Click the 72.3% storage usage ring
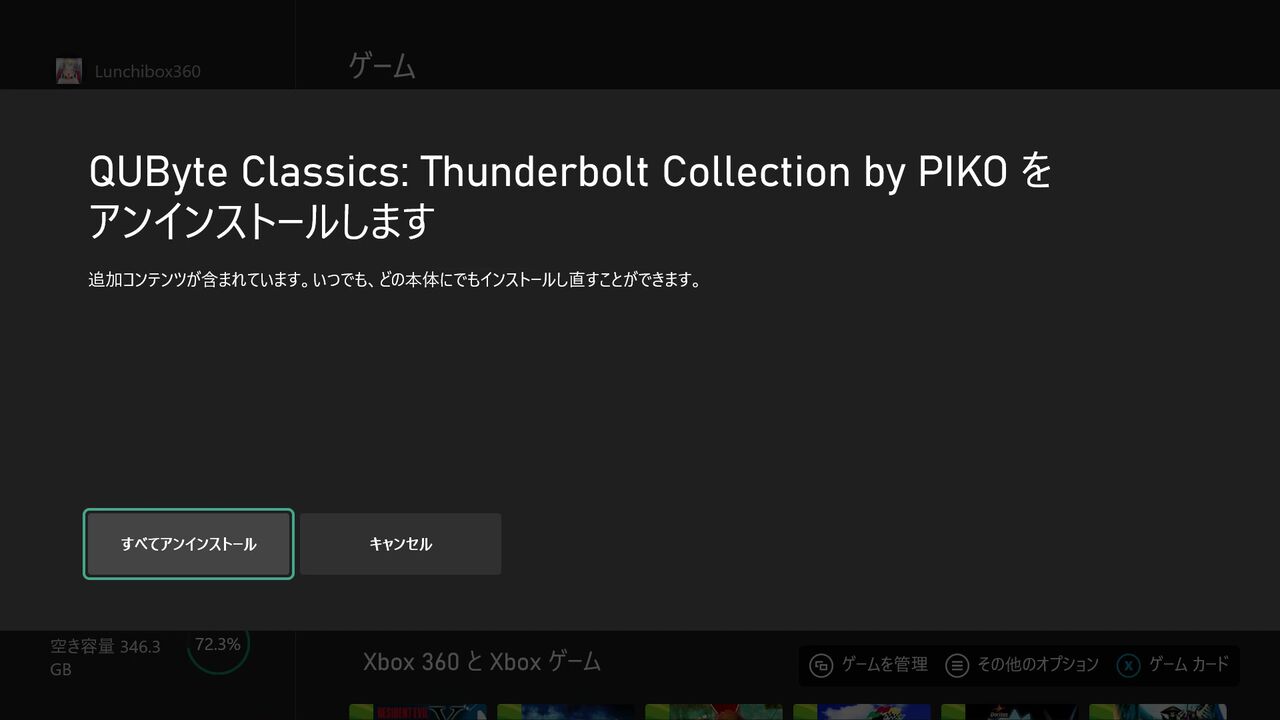 point(217,645)
